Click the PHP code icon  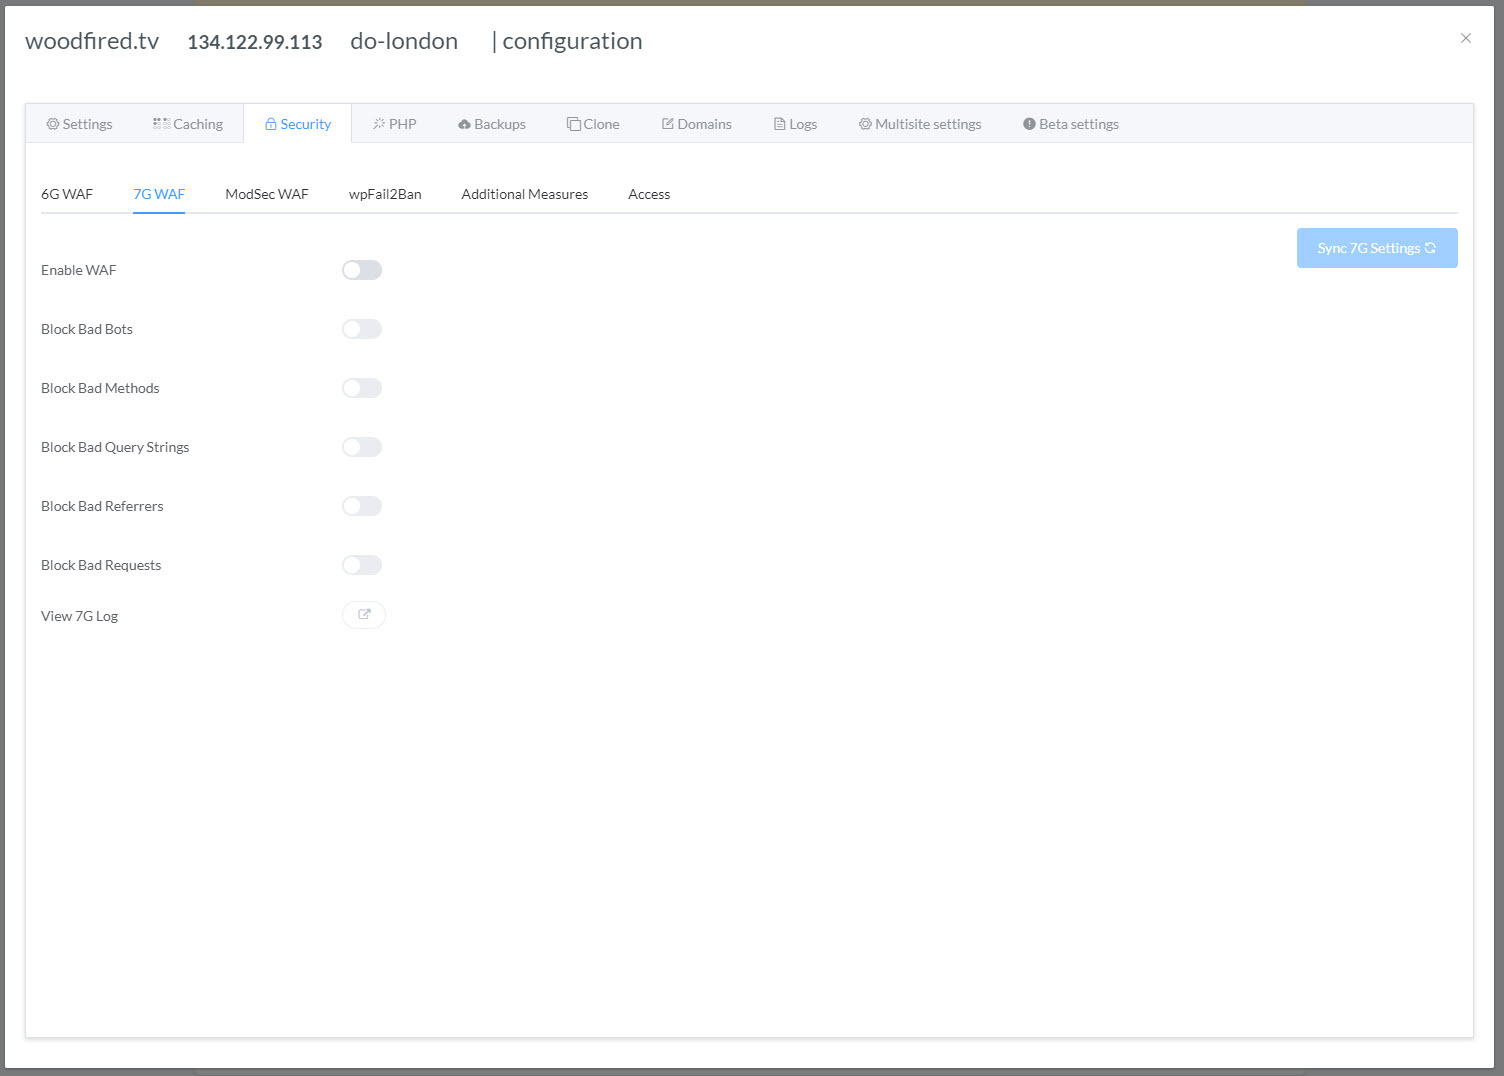tap(377, 123)
